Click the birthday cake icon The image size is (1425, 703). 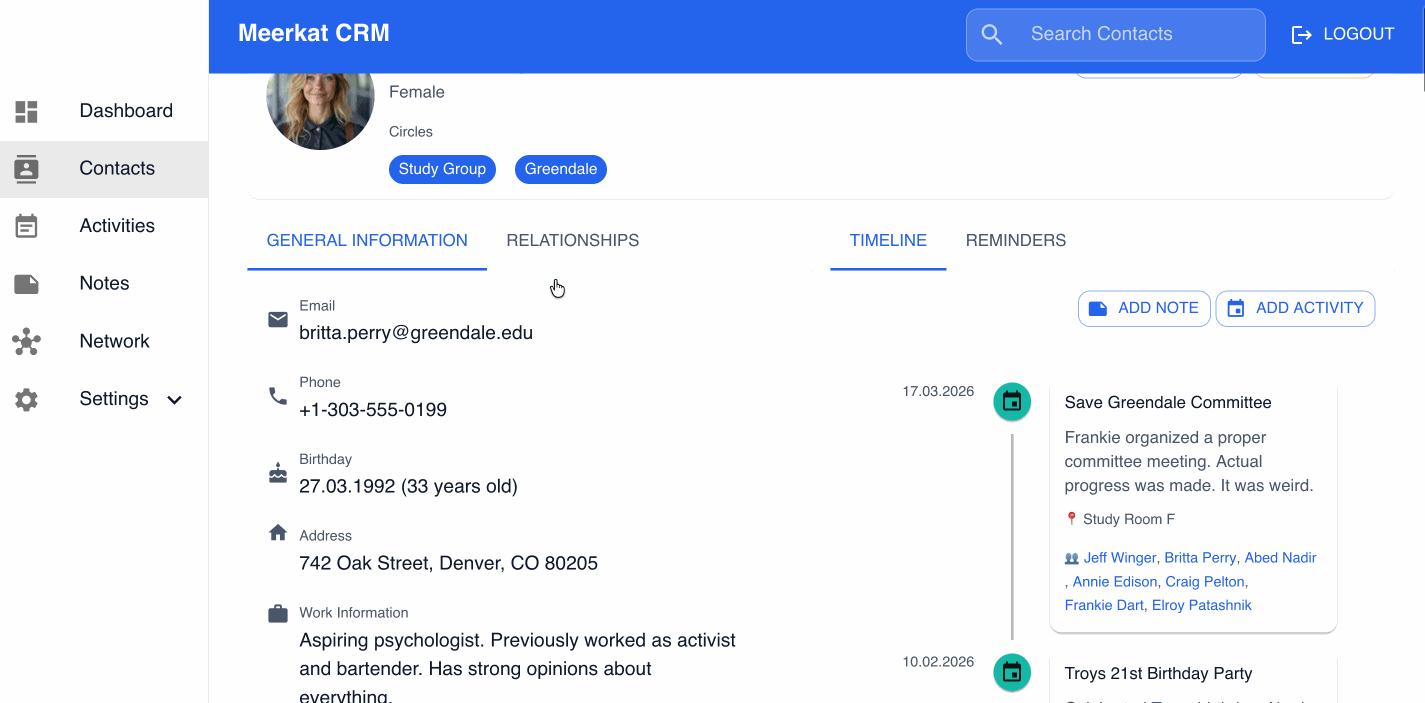click(278, 473)
